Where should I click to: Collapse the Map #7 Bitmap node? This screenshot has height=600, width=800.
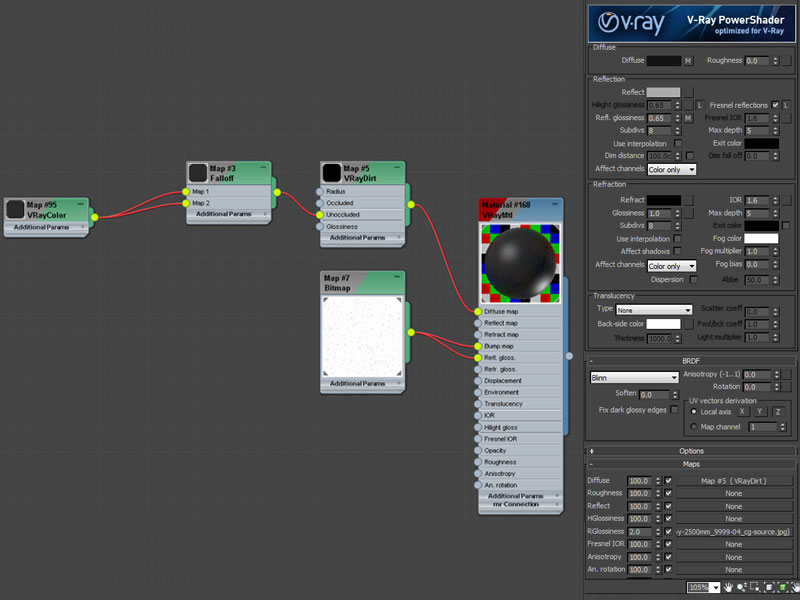click(x=397, y=277)
